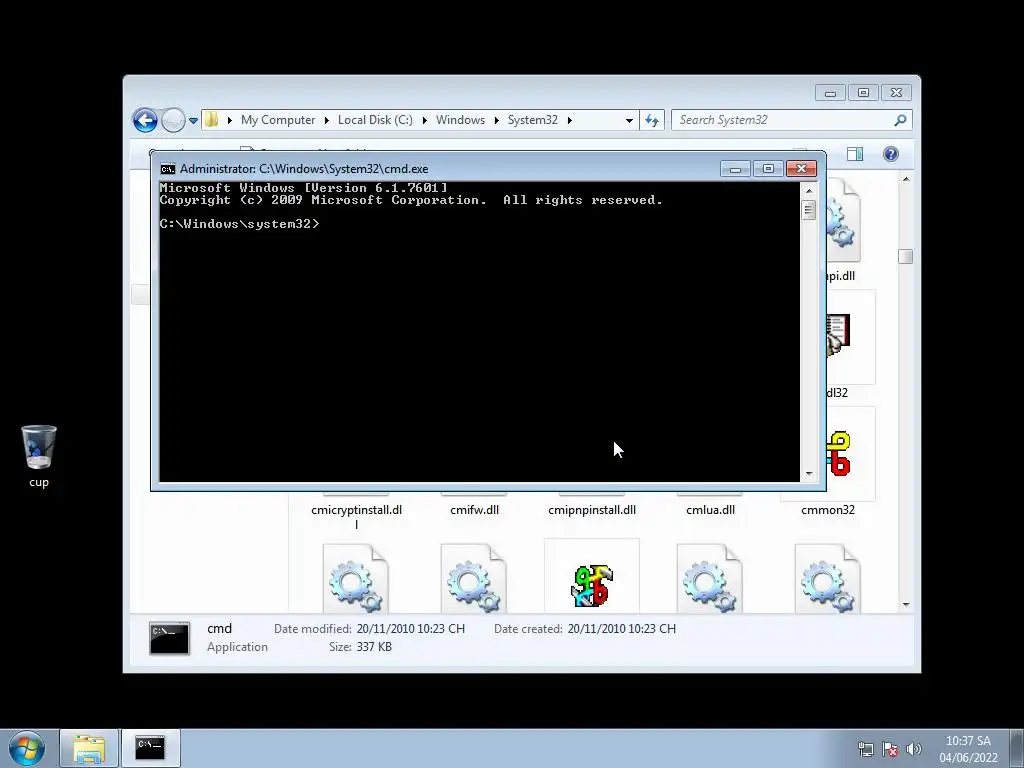Open the Recycle Bin named cup on desktop
This screenshot has width=1024, height=768.
tap(39, 456)
